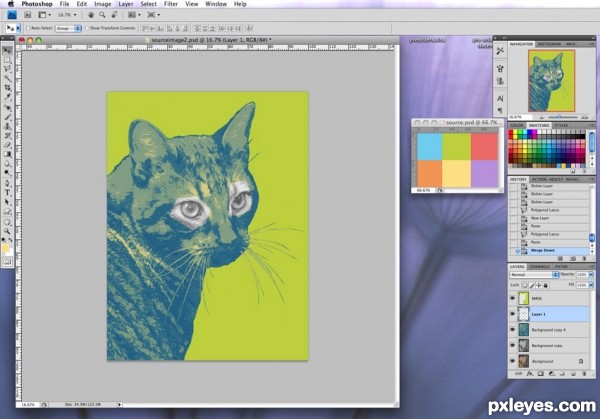Select the Crop tool
Screen dimensions: 600x419
click(x=7, y=88)
